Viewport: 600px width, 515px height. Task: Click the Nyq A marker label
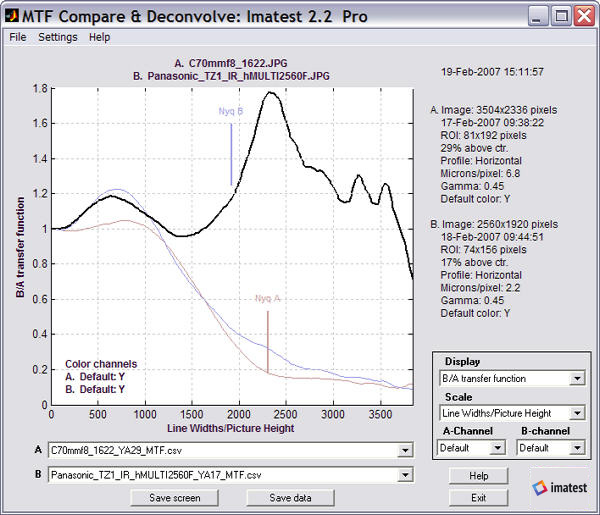[x=267, y=298]
